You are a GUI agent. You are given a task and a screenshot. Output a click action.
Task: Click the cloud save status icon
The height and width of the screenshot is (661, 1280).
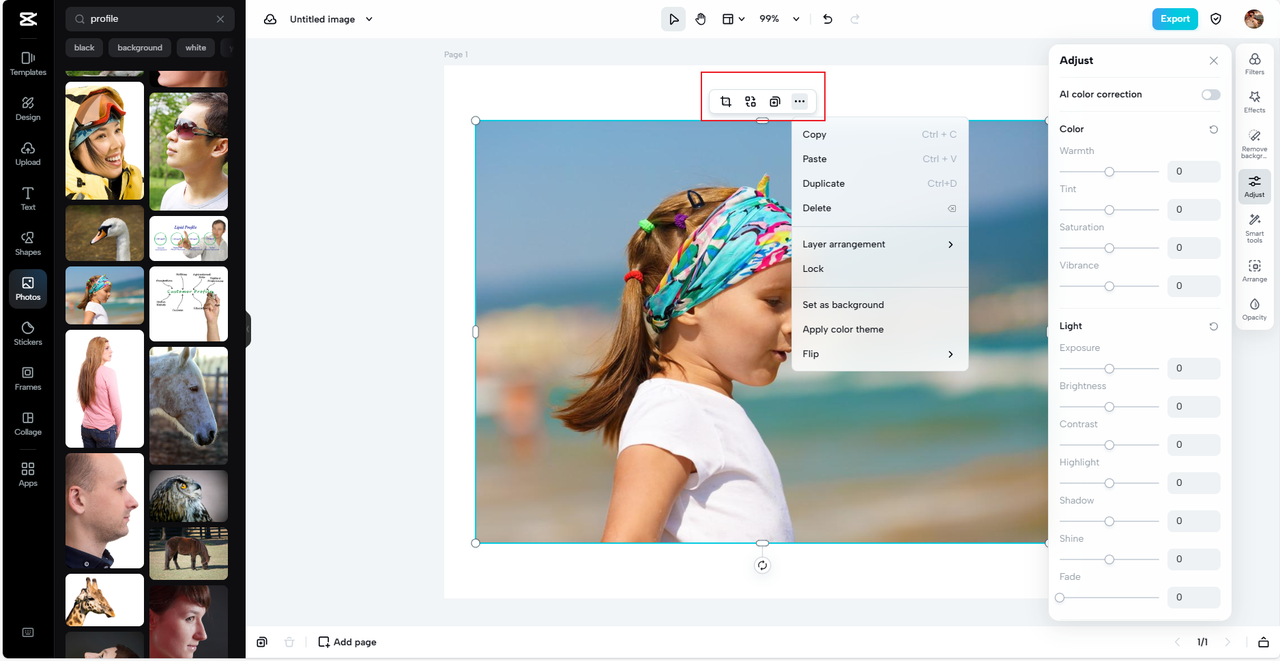point(270,19)
